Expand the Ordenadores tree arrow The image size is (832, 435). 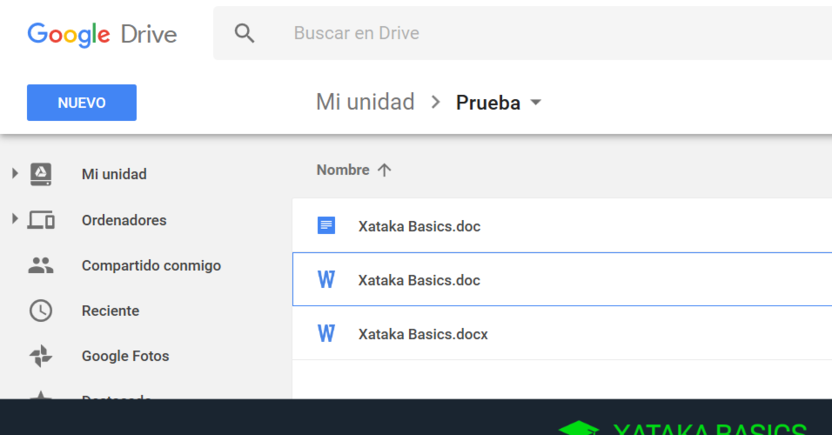click(x=15, y=219)
